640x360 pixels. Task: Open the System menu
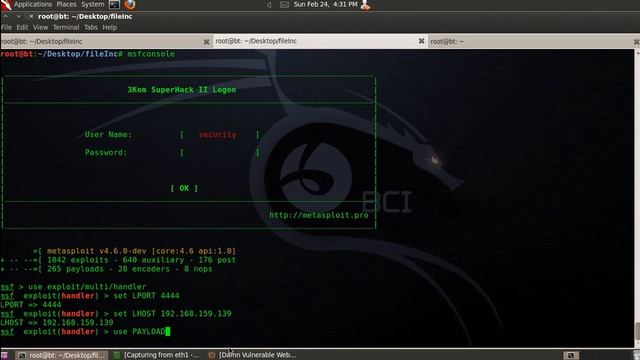93,4
